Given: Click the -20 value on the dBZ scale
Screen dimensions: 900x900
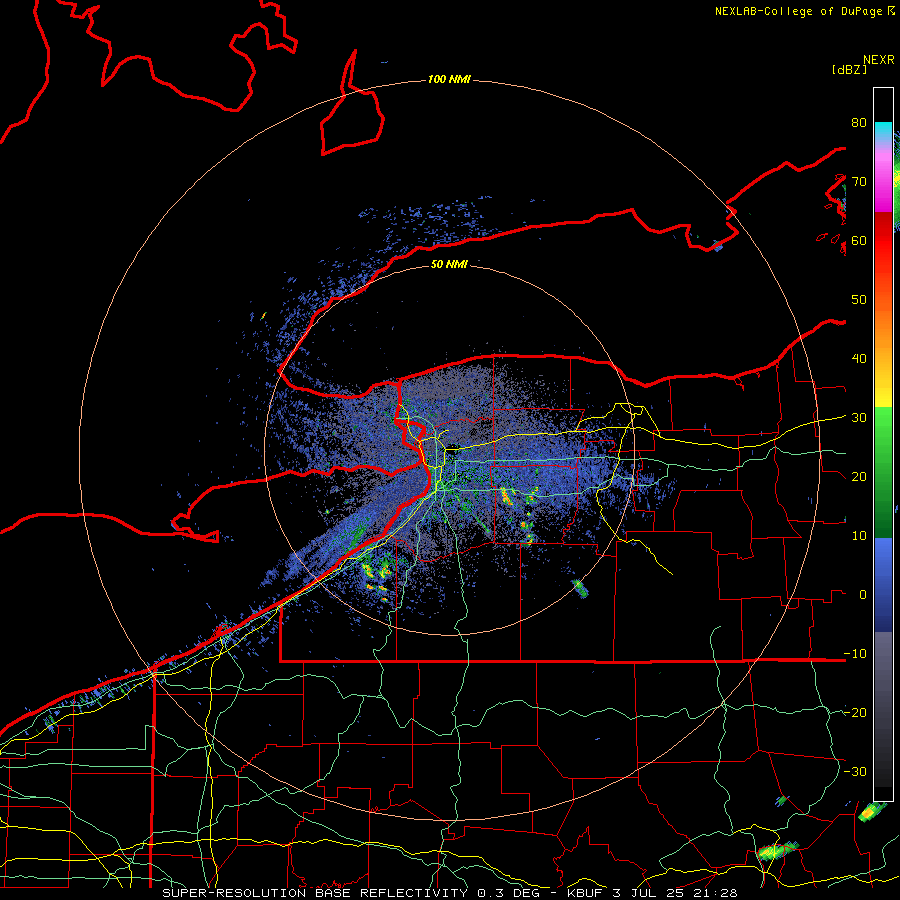Looking at the screenshot, I should tap(855, 713).
